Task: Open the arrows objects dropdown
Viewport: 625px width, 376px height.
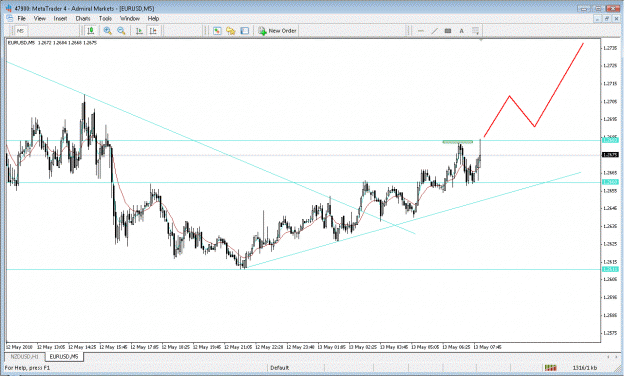Action: (476, 31)
